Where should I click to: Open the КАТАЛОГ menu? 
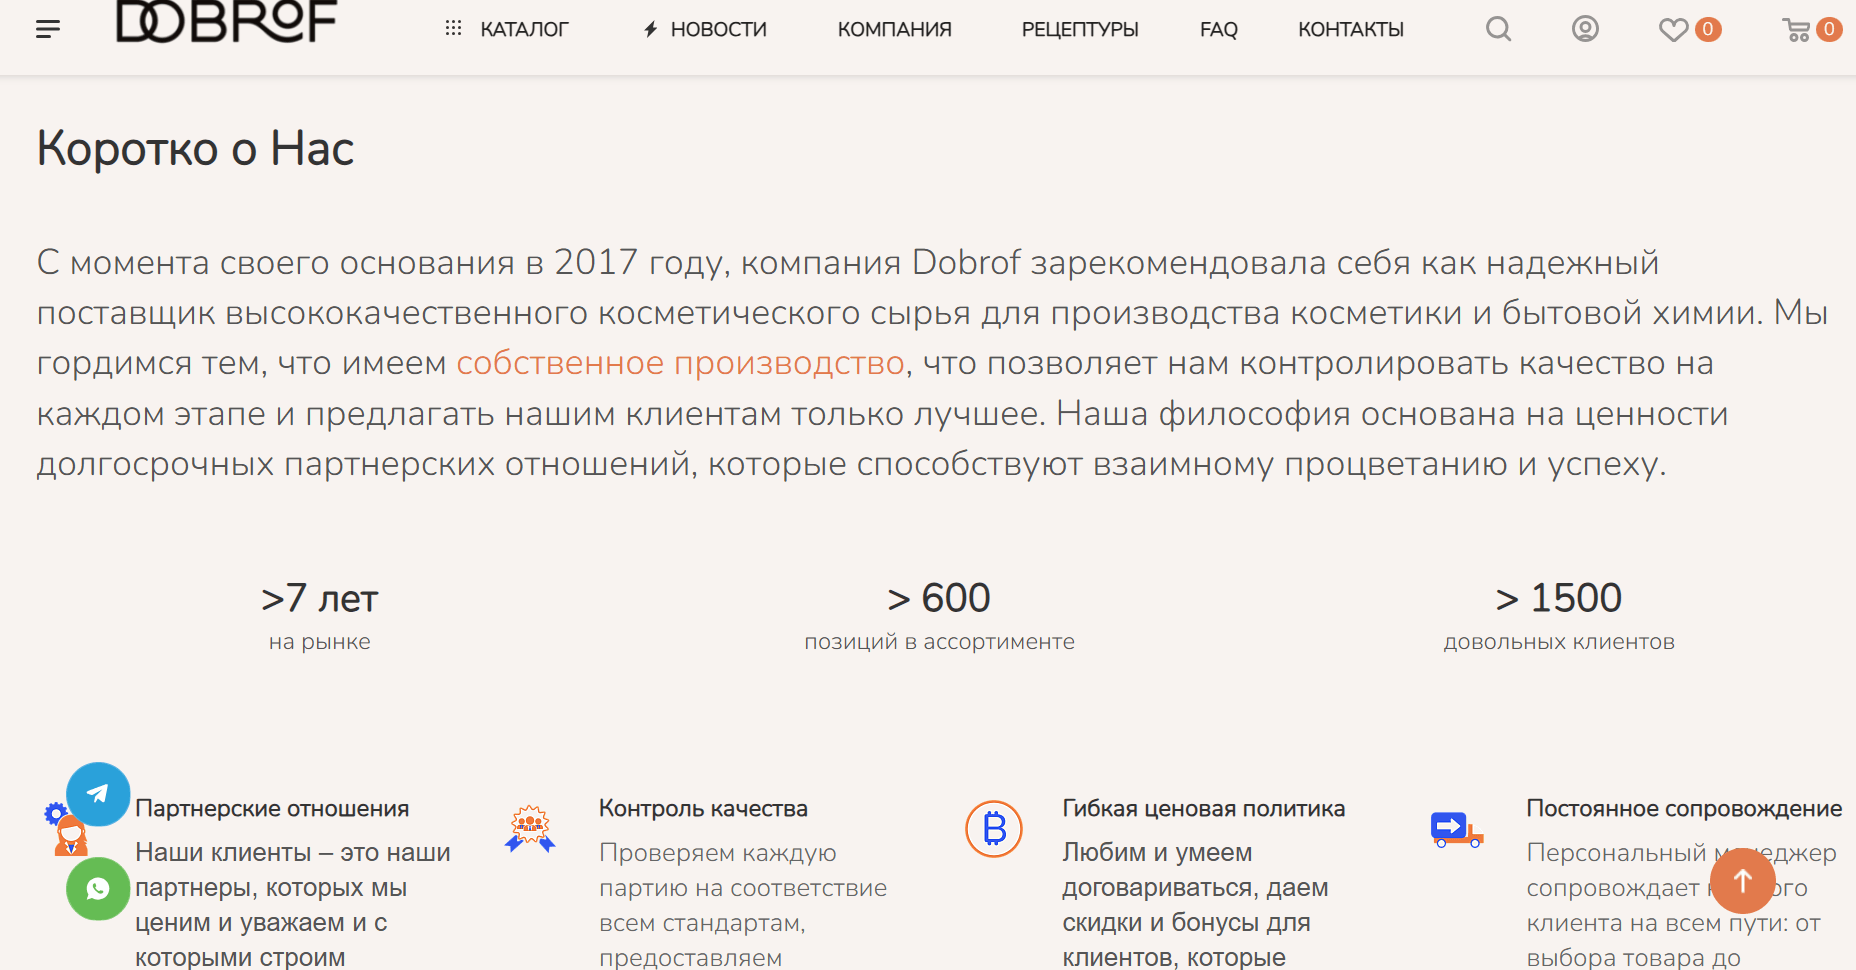[524, 30]
